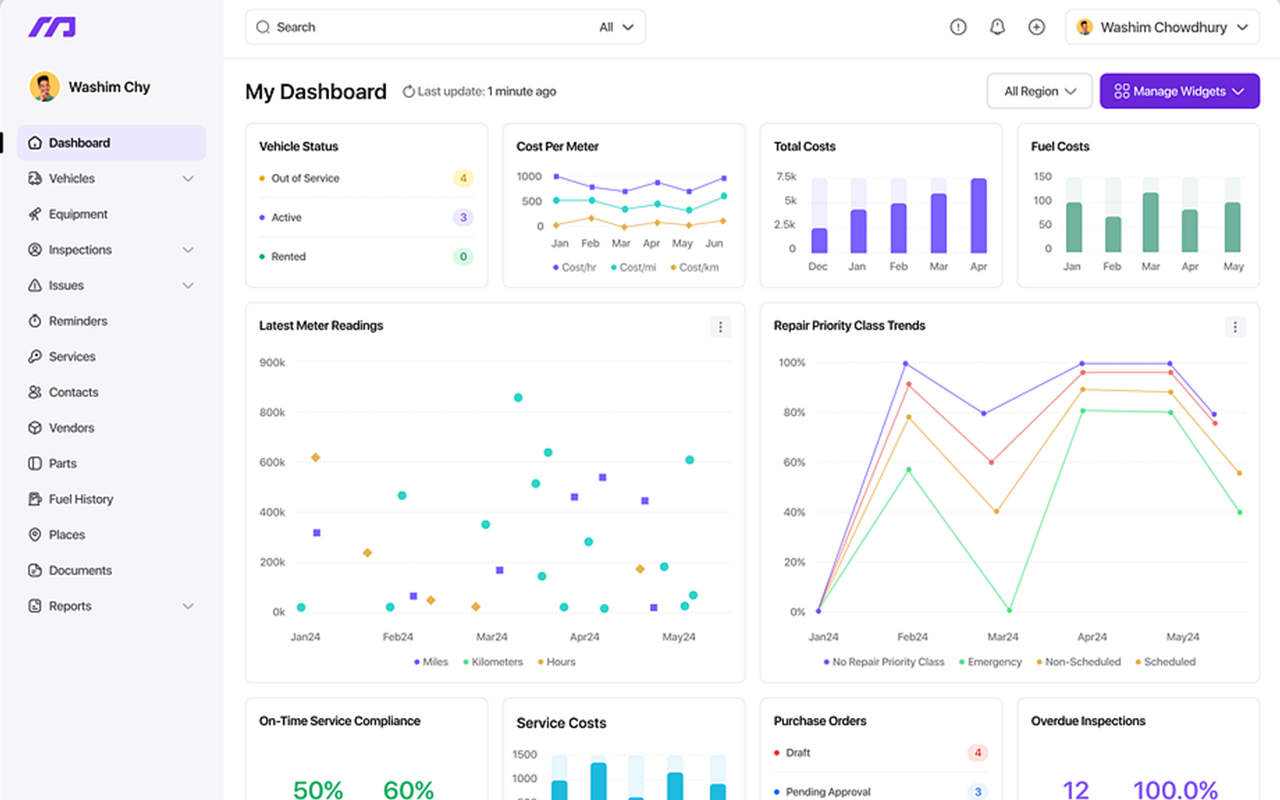Open Fuel History in the sidebar
This screenshot has width=1280, height=800.
[80, 499]
